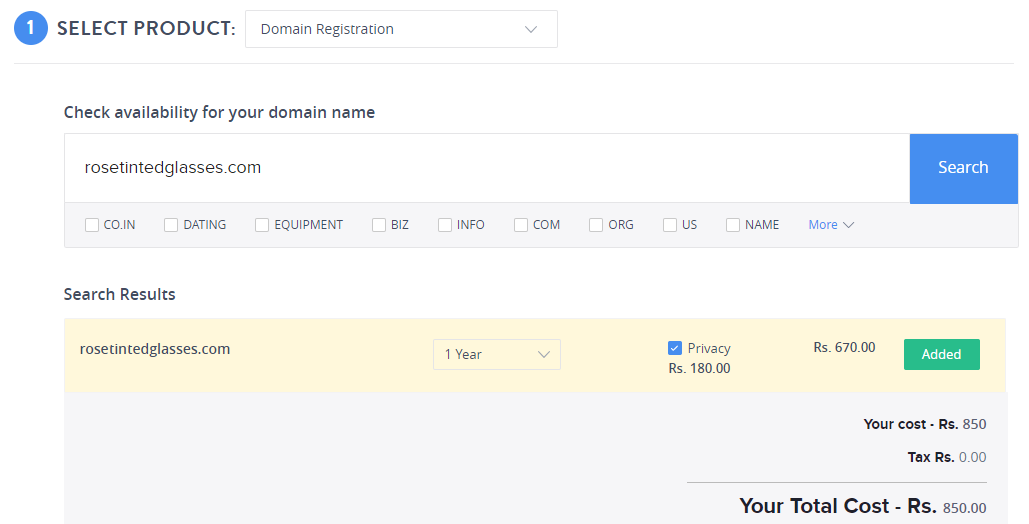
Task: Open the 1 Year duration dropdown
Action: point(496,354)
